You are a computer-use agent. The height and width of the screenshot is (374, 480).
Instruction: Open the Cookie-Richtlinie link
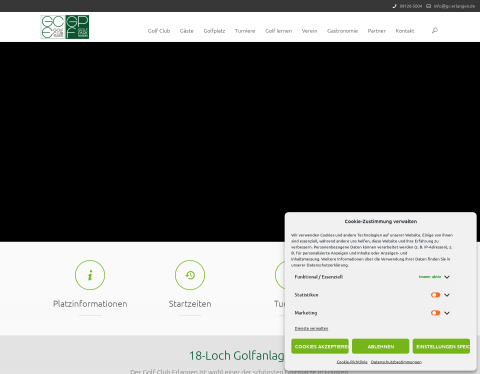click(352, 362)
